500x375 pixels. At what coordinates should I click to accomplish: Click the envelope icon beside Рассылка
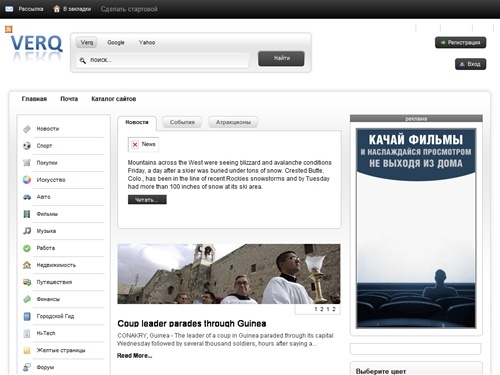tap(9, 9)
